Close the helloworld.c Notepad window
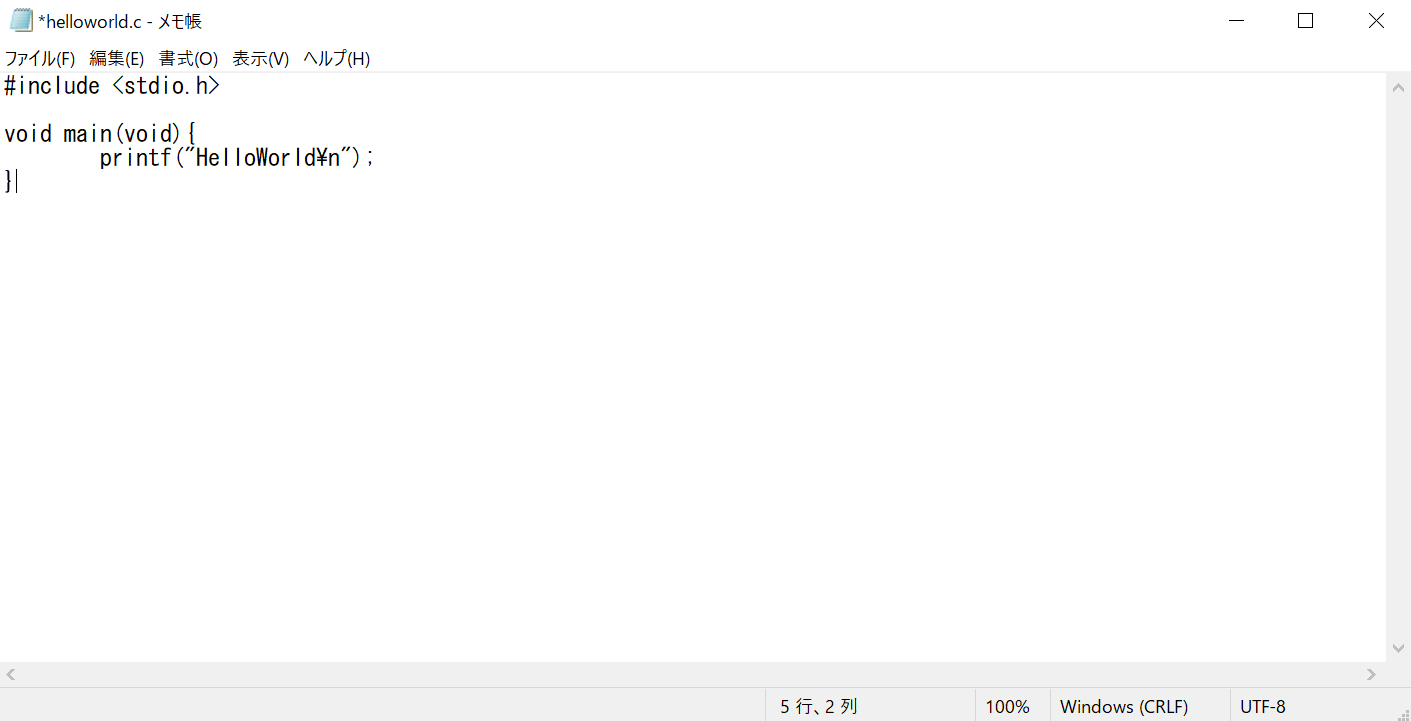This screenshot has height=721, width=1411. pos(1376,21)
